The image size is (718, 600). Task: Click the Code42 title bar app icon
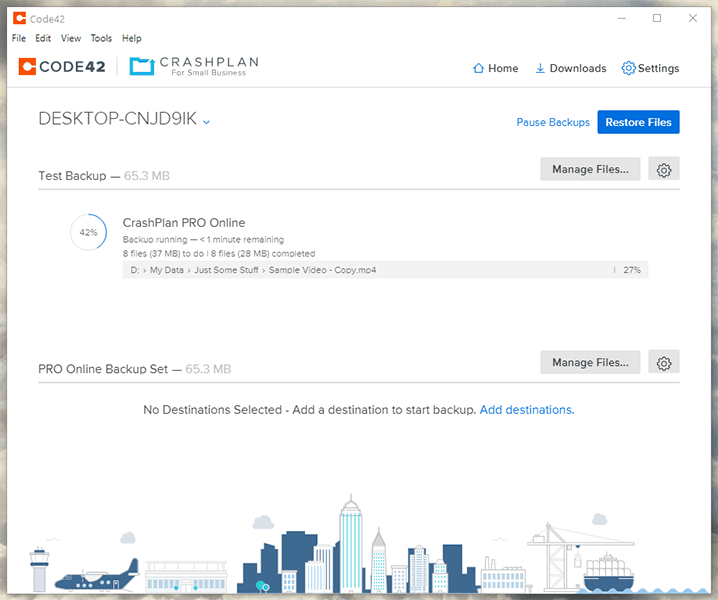18,18
